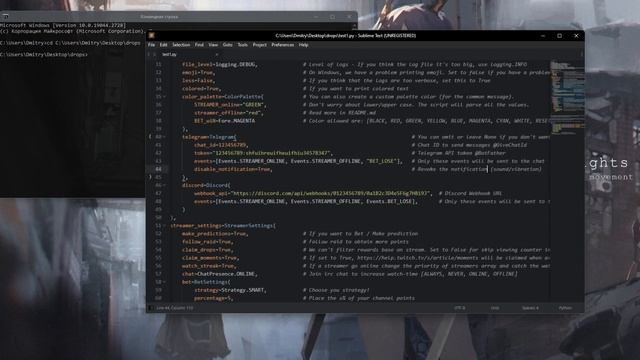Maximize the Command Prompt window
Viewport: 640px width, 360px height.
(x=333, y=17)
